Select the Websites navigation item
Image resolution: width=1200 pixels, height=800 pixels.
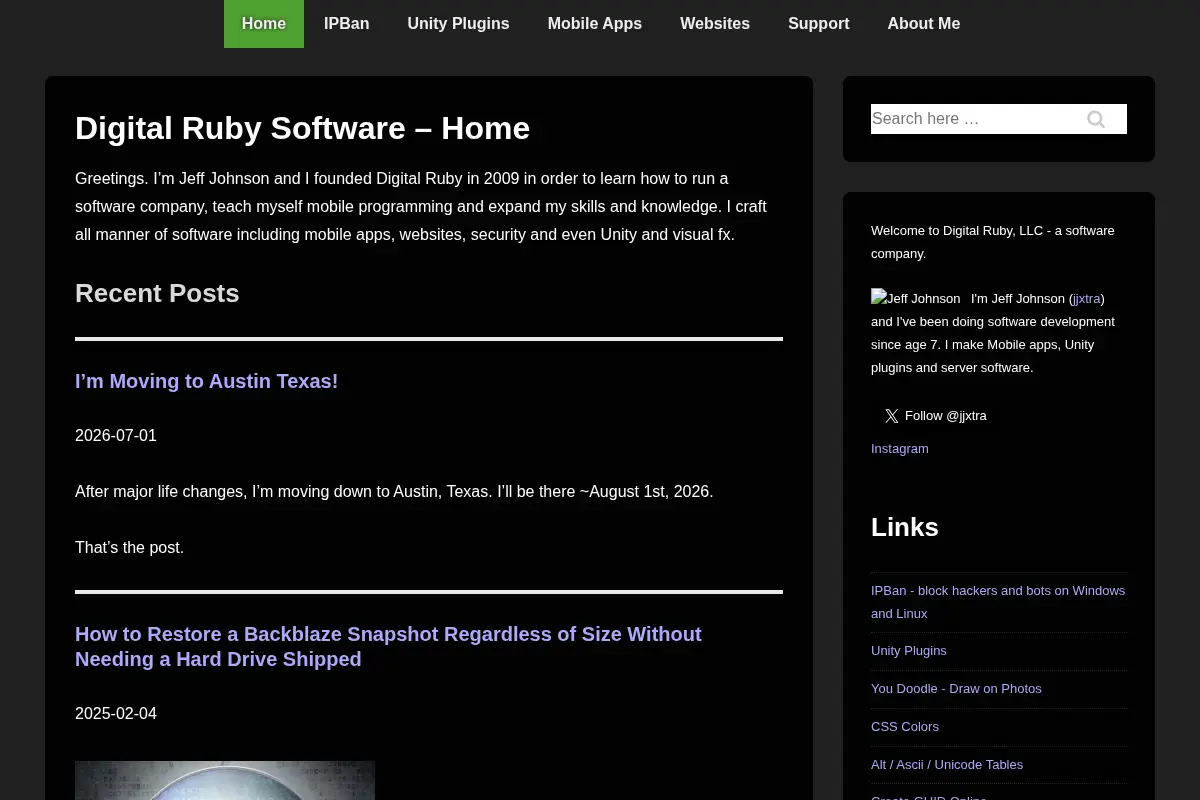point(715,24)
